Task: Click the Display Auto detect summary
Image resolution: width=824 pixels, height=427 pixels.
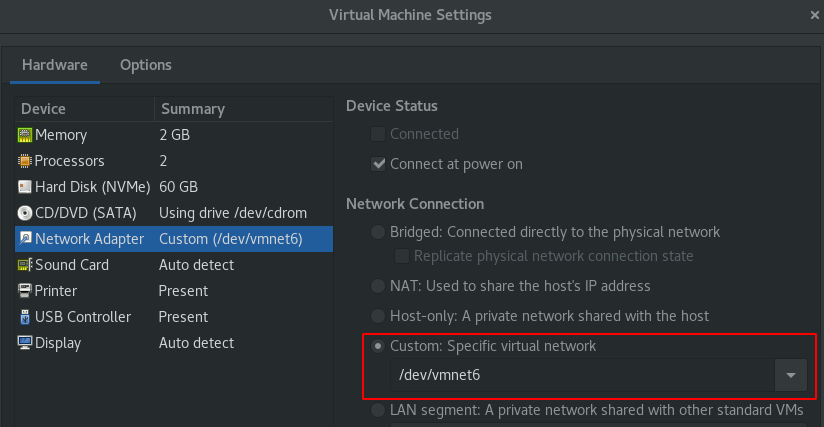Action: point(197,343)
